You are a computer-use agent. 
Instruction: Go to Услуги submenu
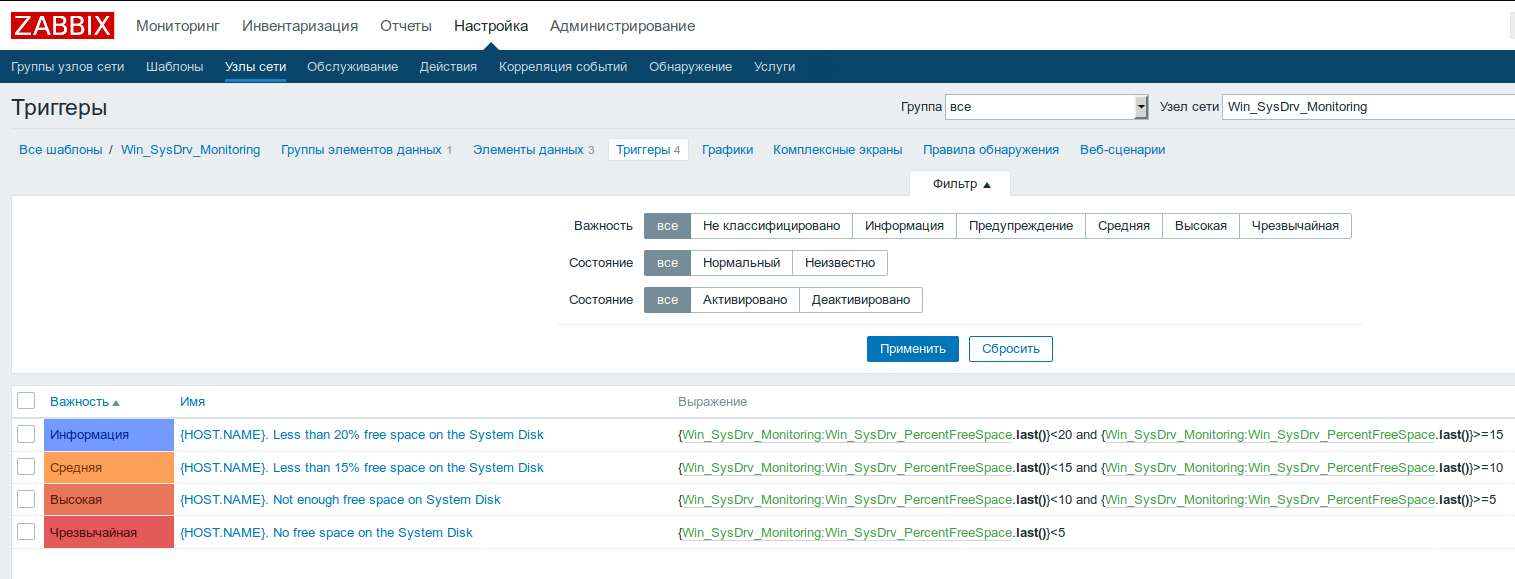pos(775,67)
